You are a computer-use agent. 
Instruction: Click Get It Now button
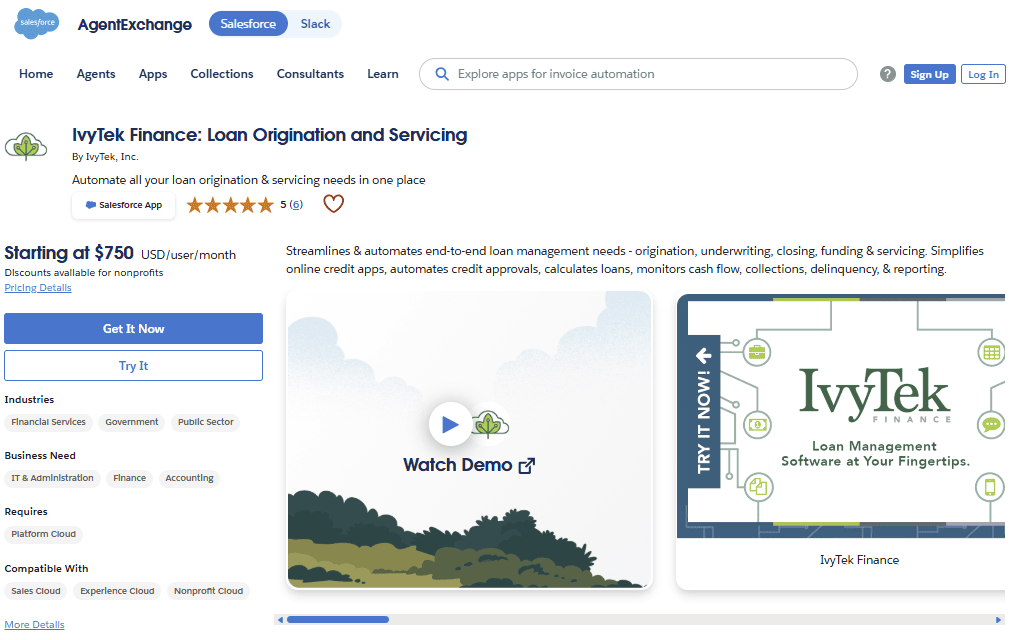pyautogui.click(x=133, y=328)
